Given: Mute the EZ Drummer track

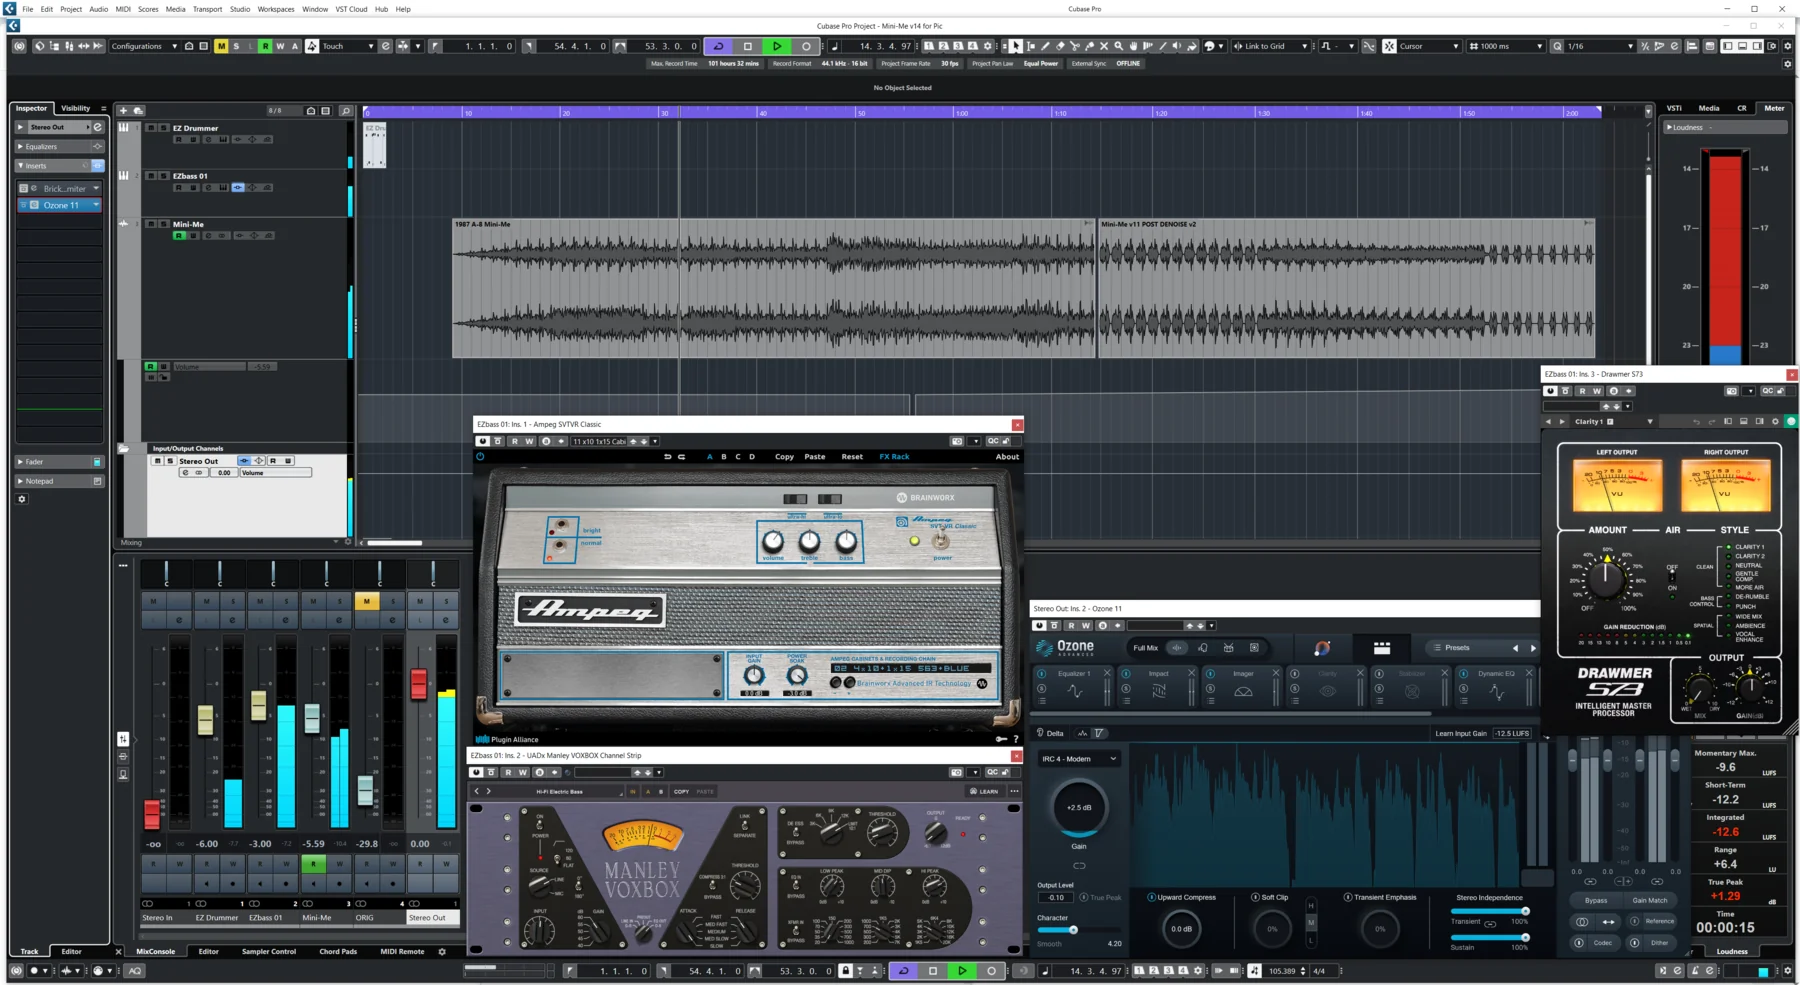Looking at the screenshot, I should coord(152,127).
